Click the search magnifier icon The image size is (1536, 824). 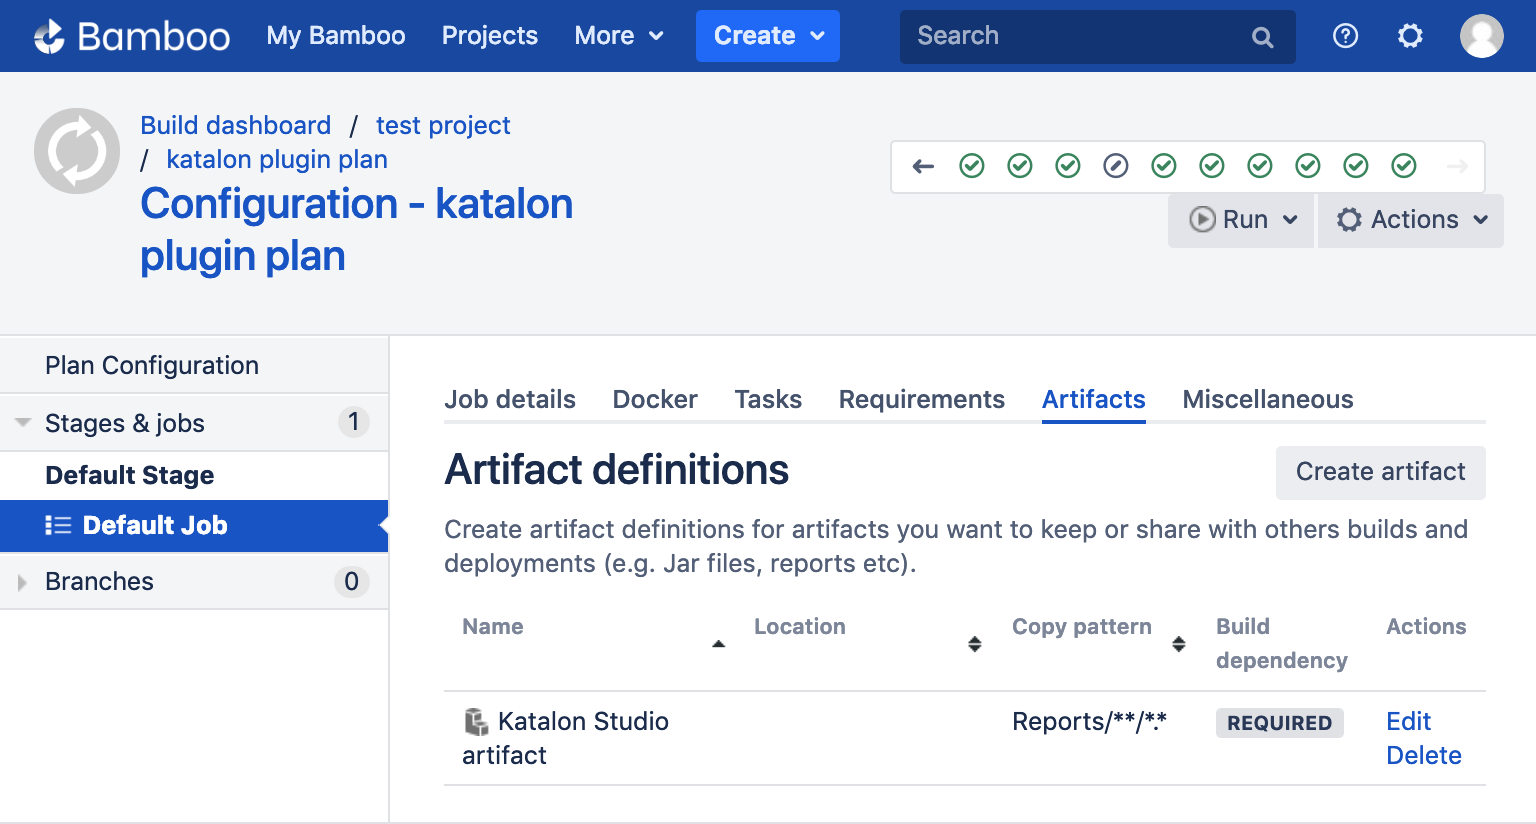point(1262,38)
